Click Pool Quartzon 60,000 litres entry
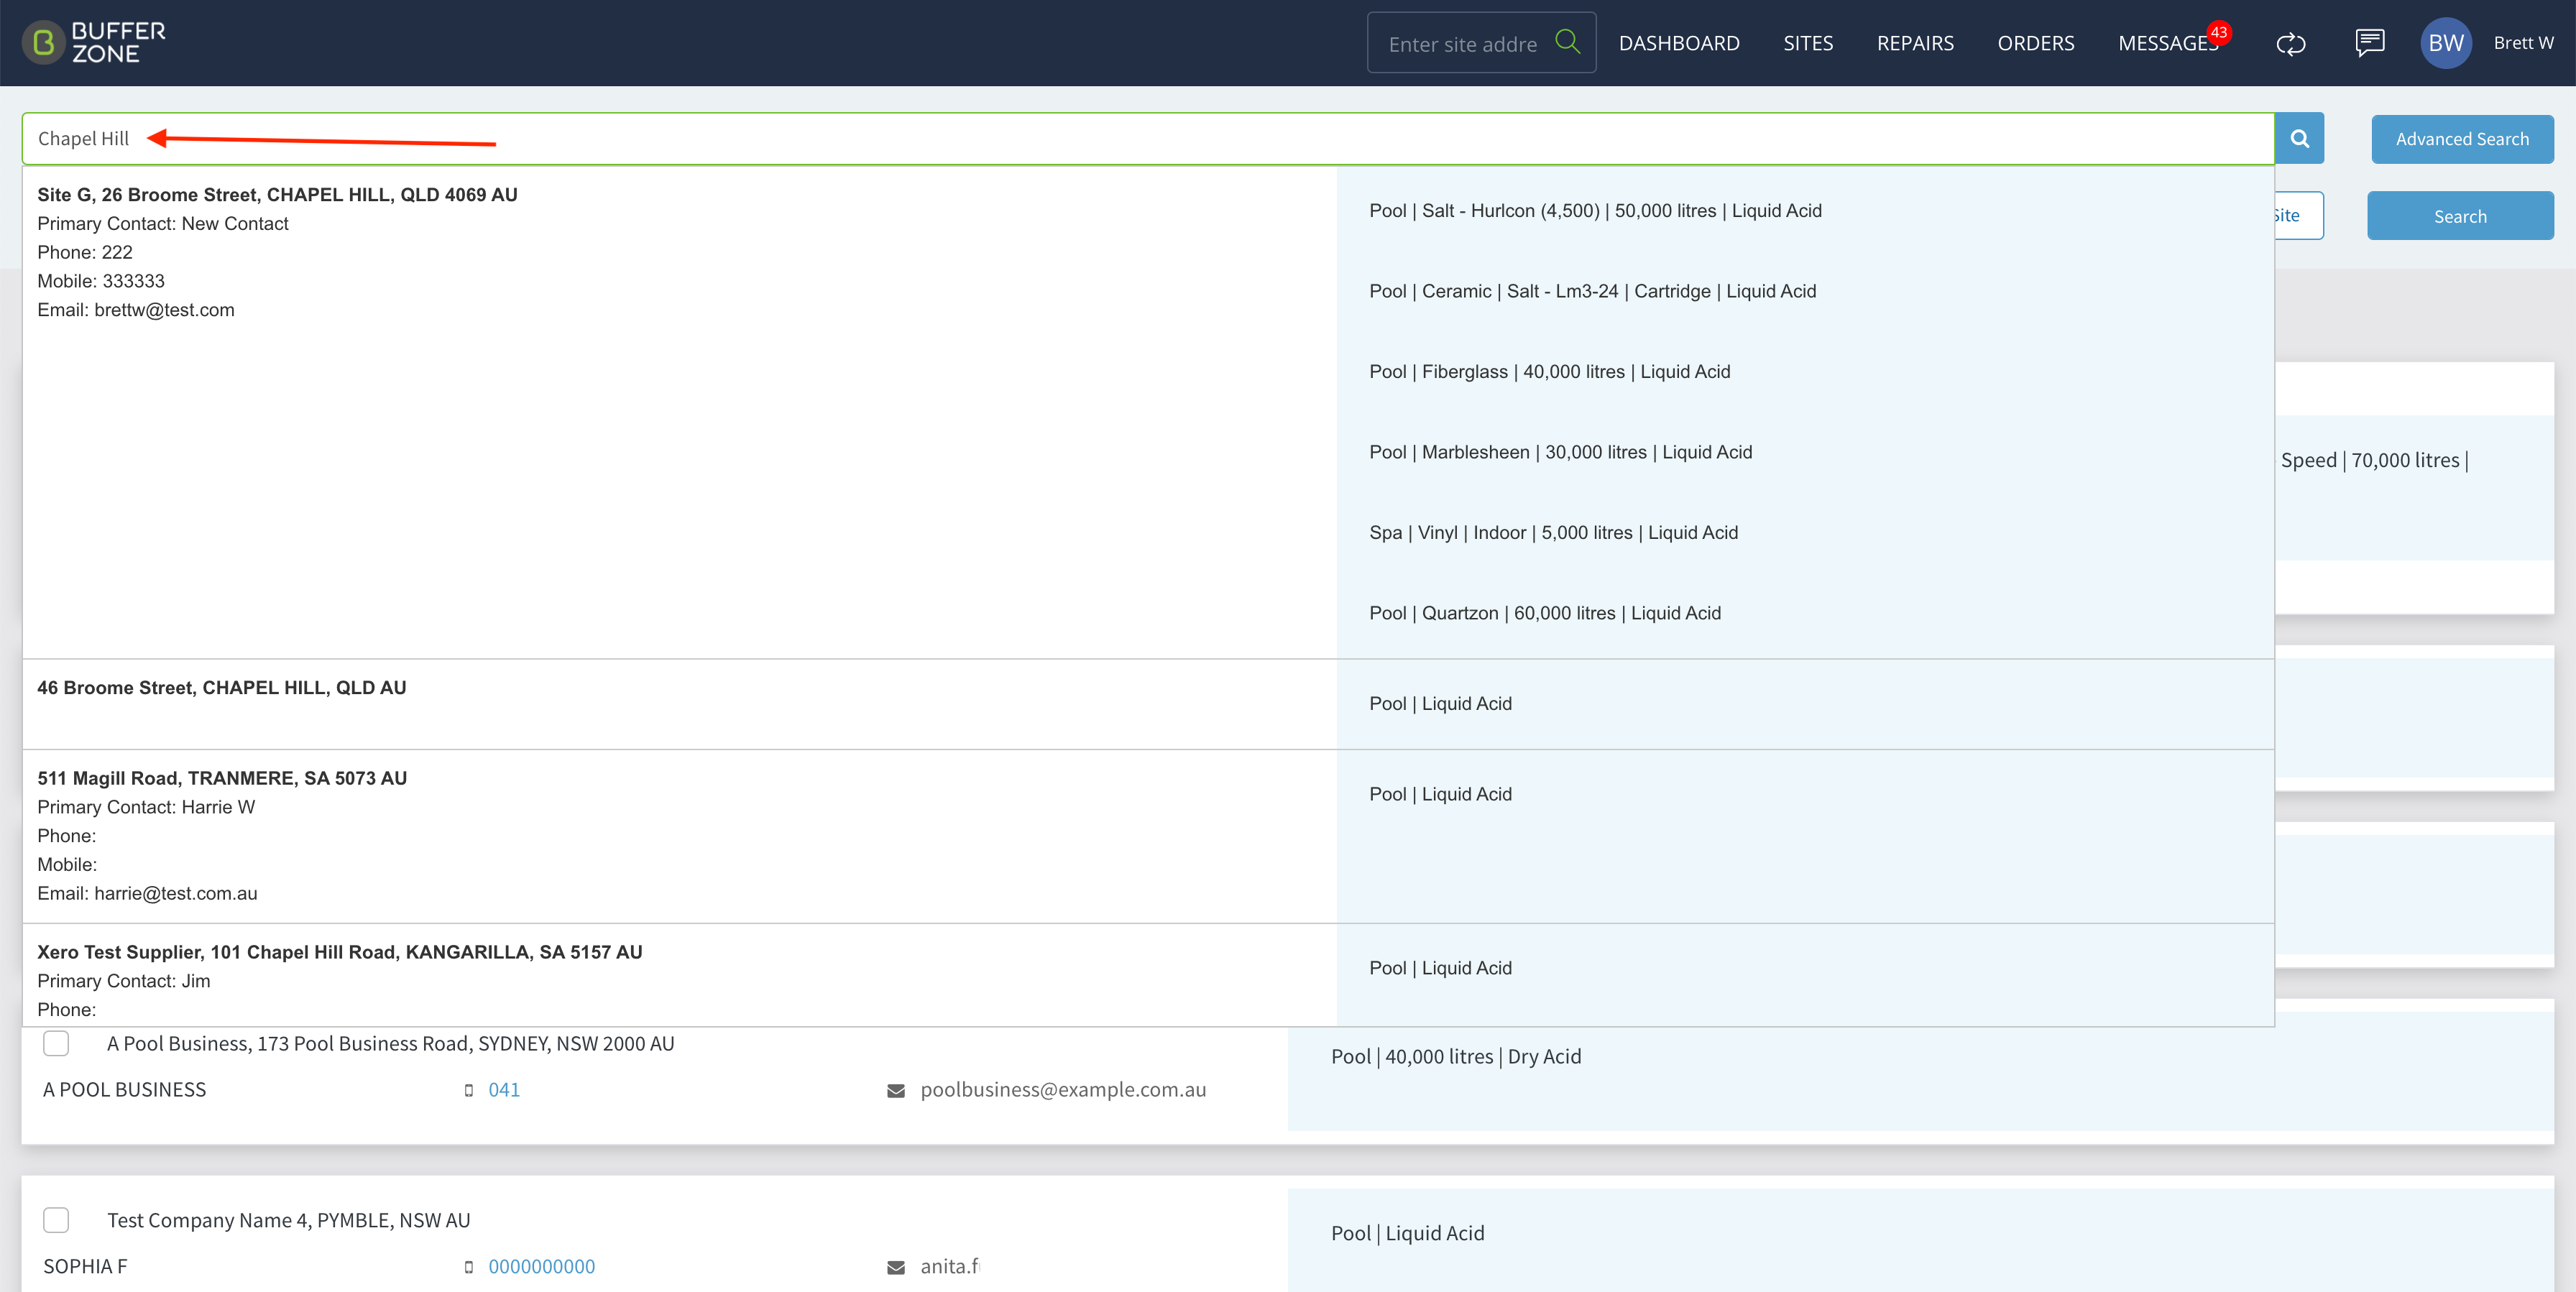2576x1292 pixels. tap(1545, 613)
